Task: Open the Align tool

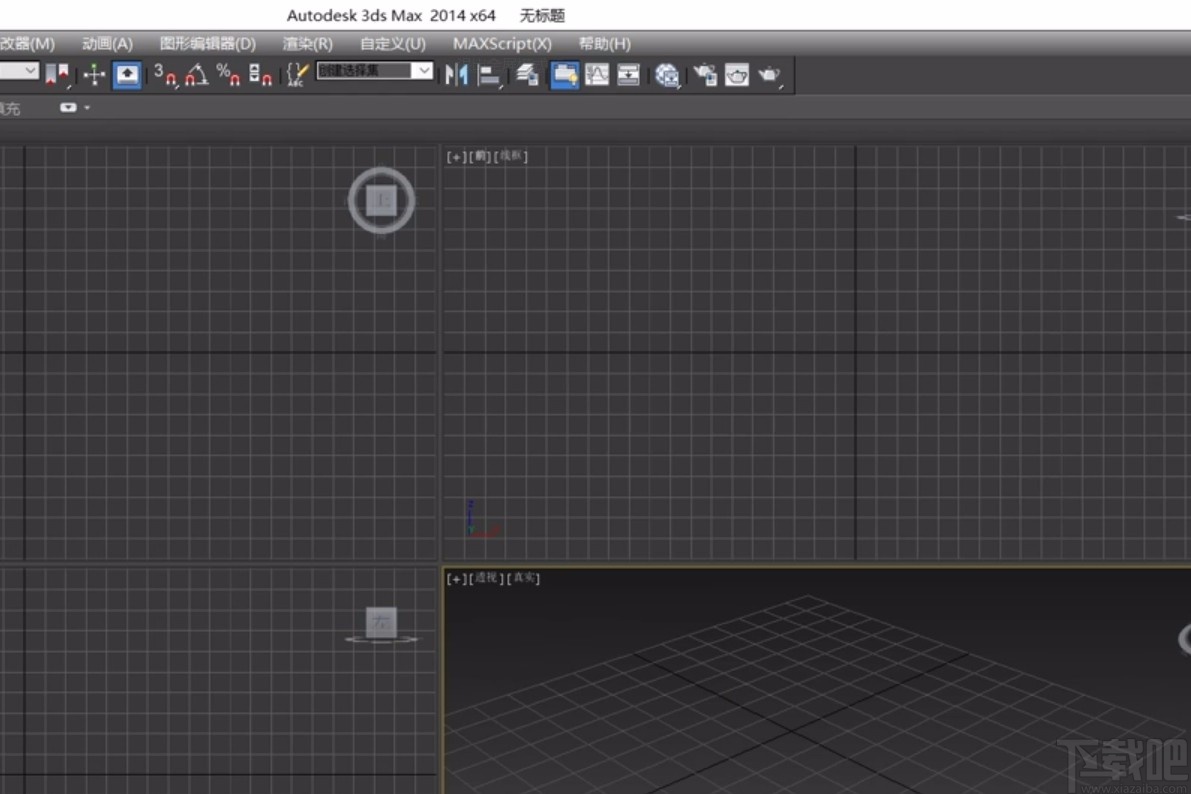Action: point(489,75)
